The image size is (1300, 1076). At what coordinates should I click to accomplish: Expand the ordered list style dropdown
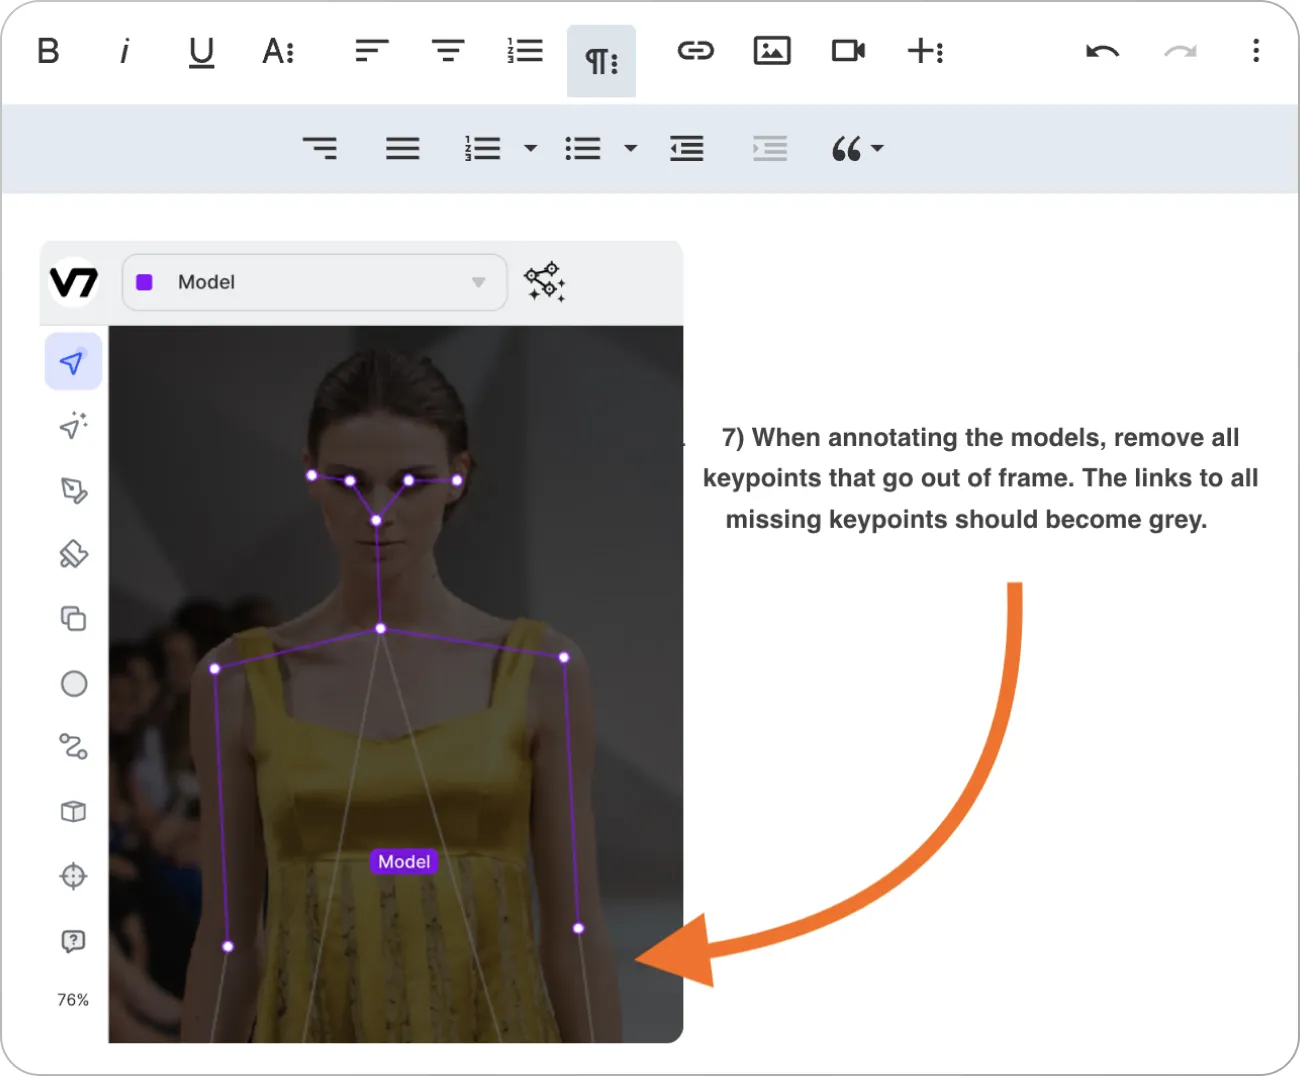[531, 149]
